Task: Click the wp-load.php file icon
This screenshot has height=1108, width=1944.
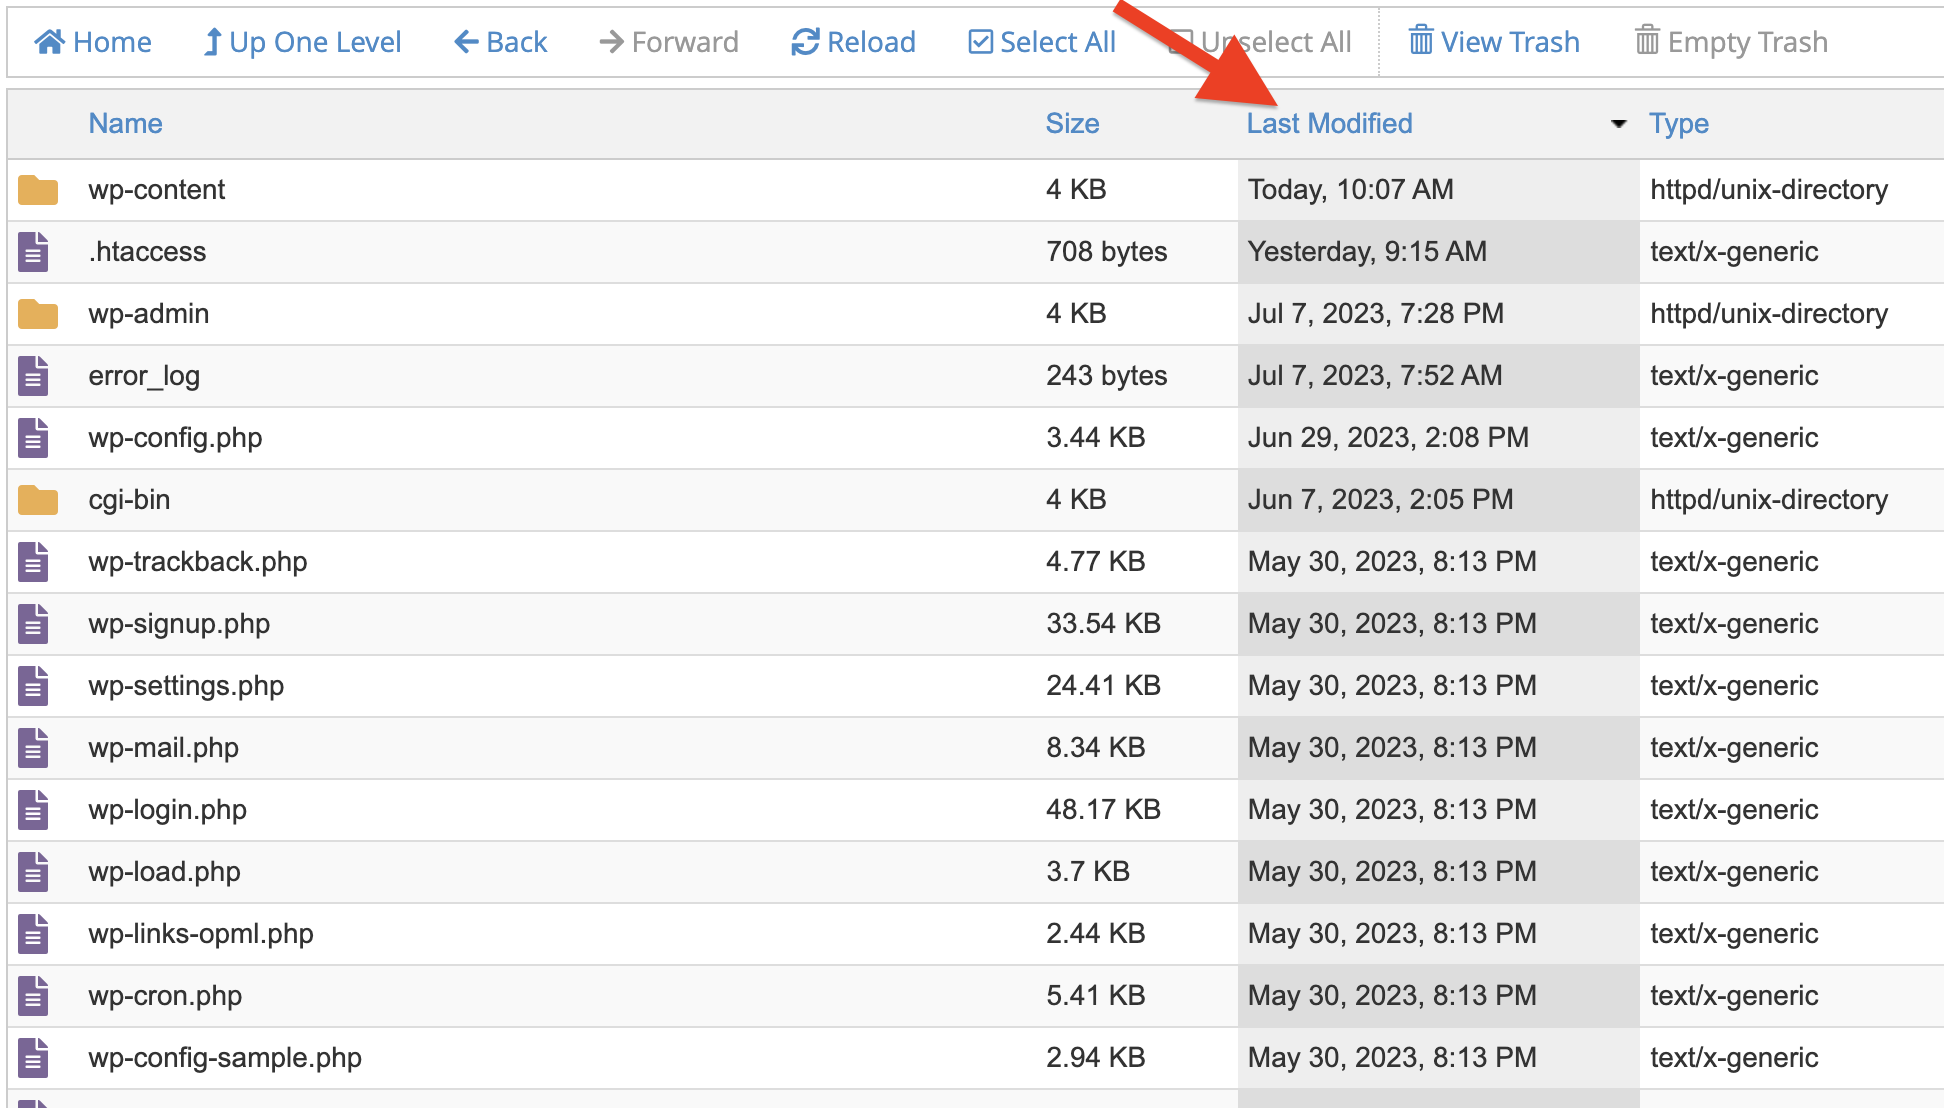Action: click(x=33, y=872)
